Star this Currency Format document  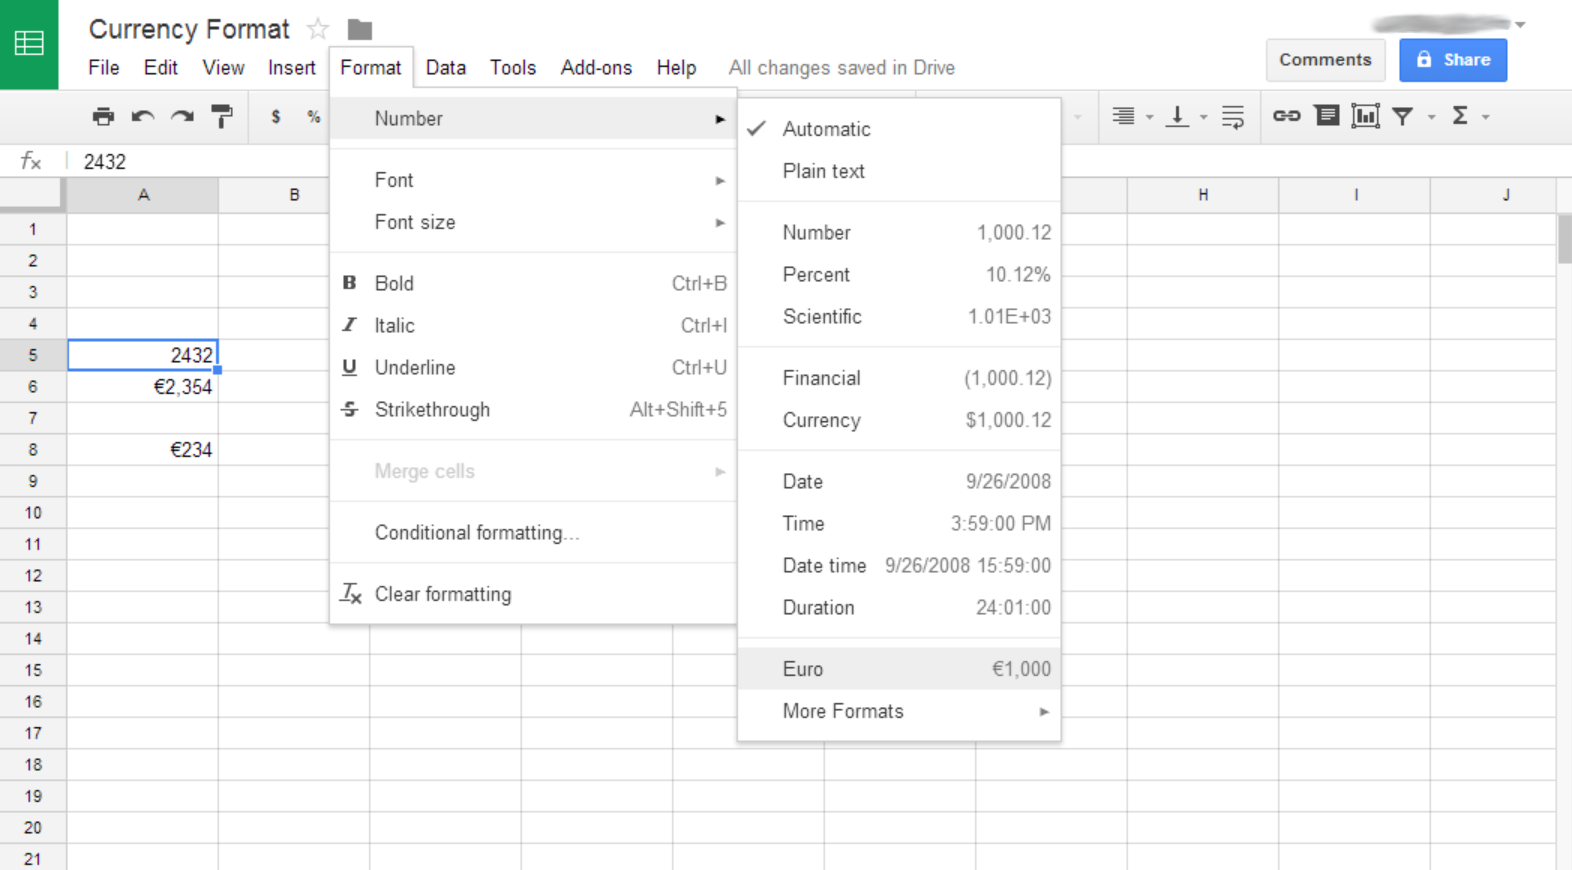(x=318, y=30)
